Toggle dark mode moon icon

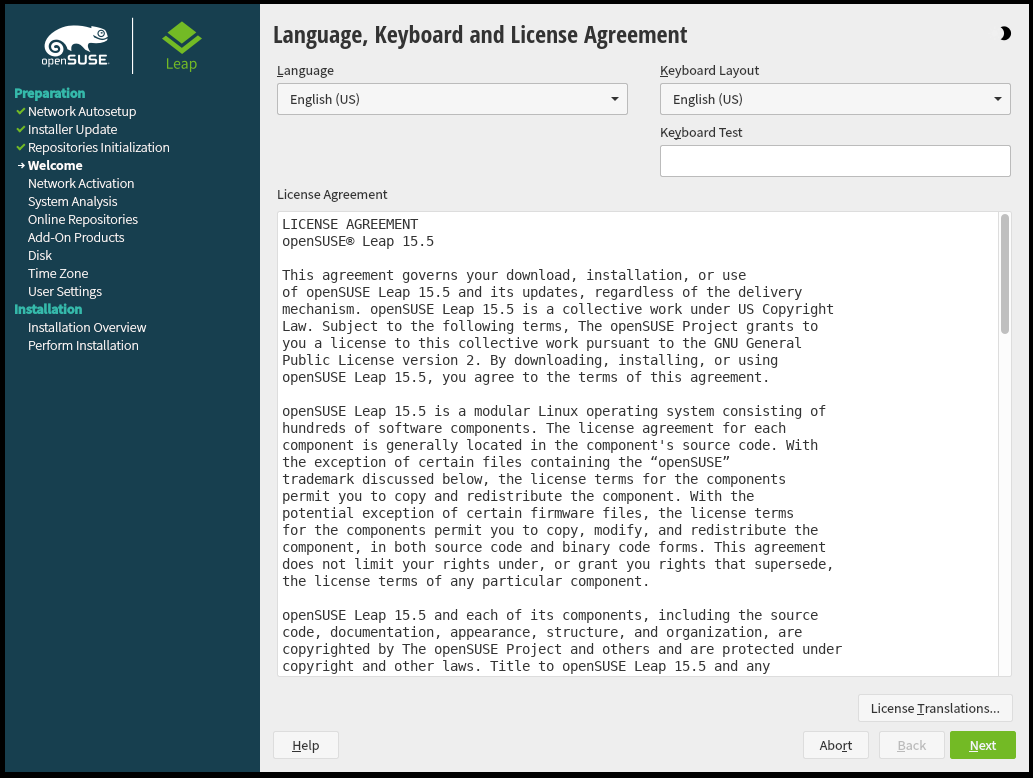[1004, 34]
